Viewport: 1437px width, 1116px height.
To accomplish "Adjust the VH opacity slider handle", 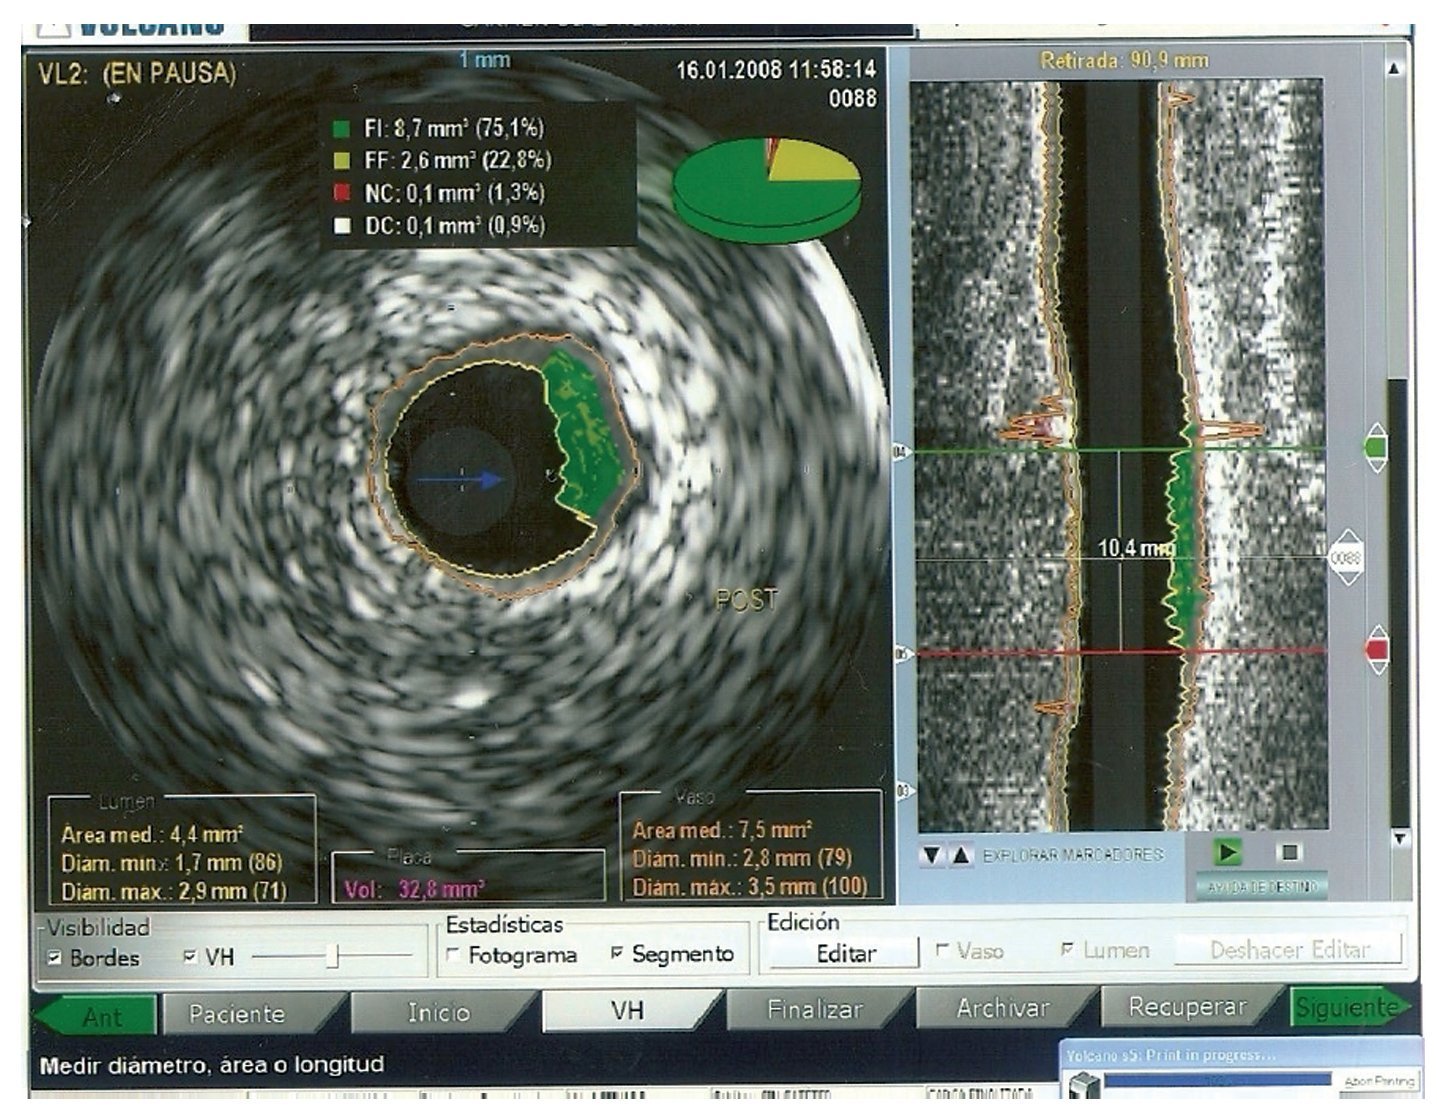I will (334, 957).
